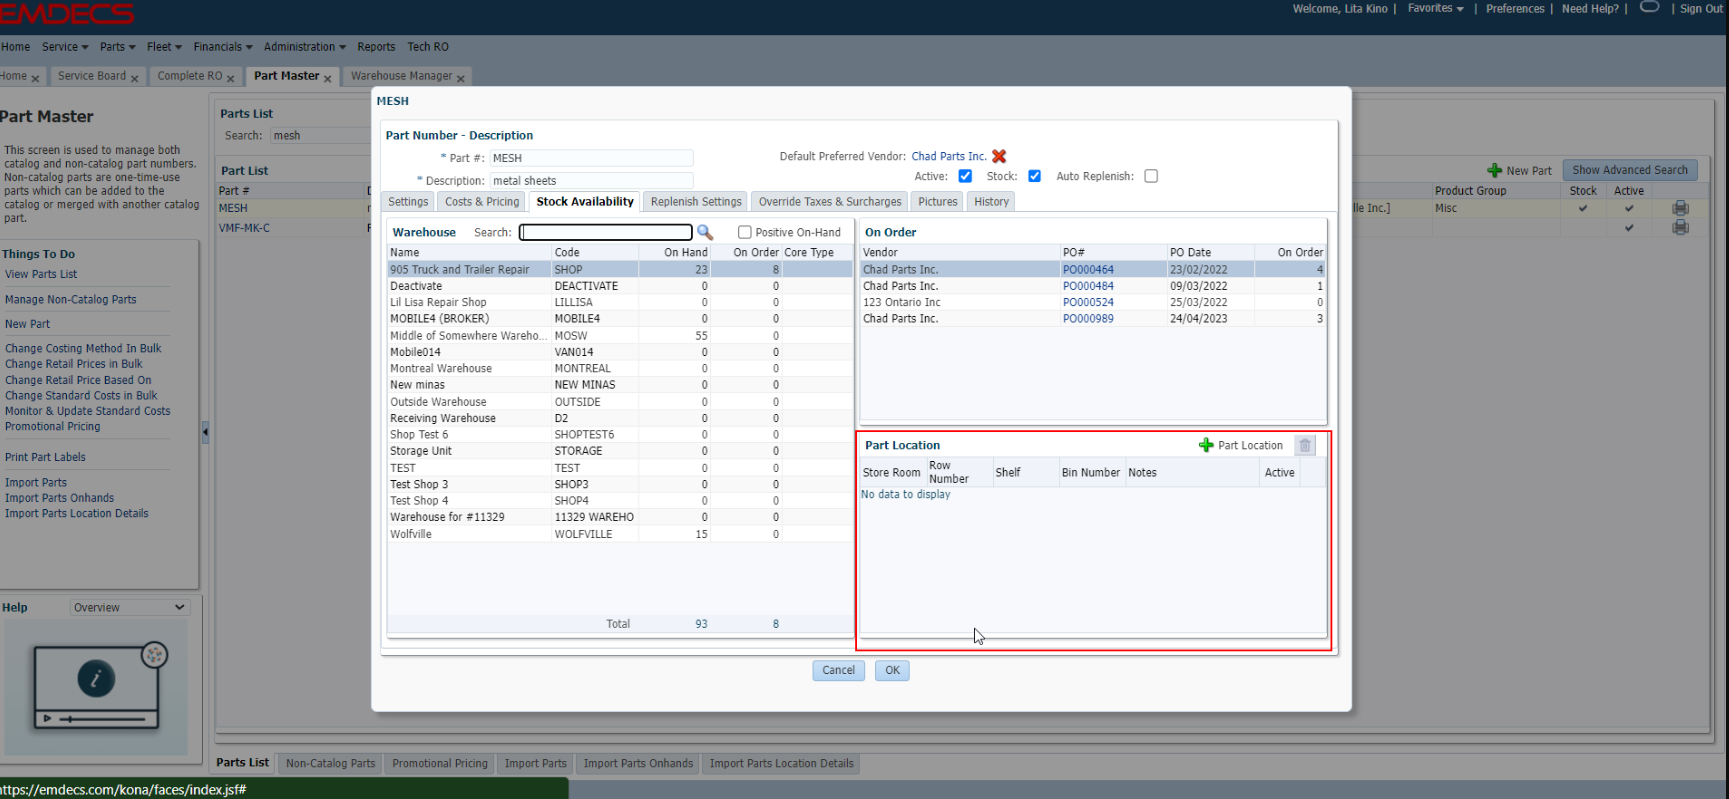Click Show Advanced Search button

[1629, 170]
